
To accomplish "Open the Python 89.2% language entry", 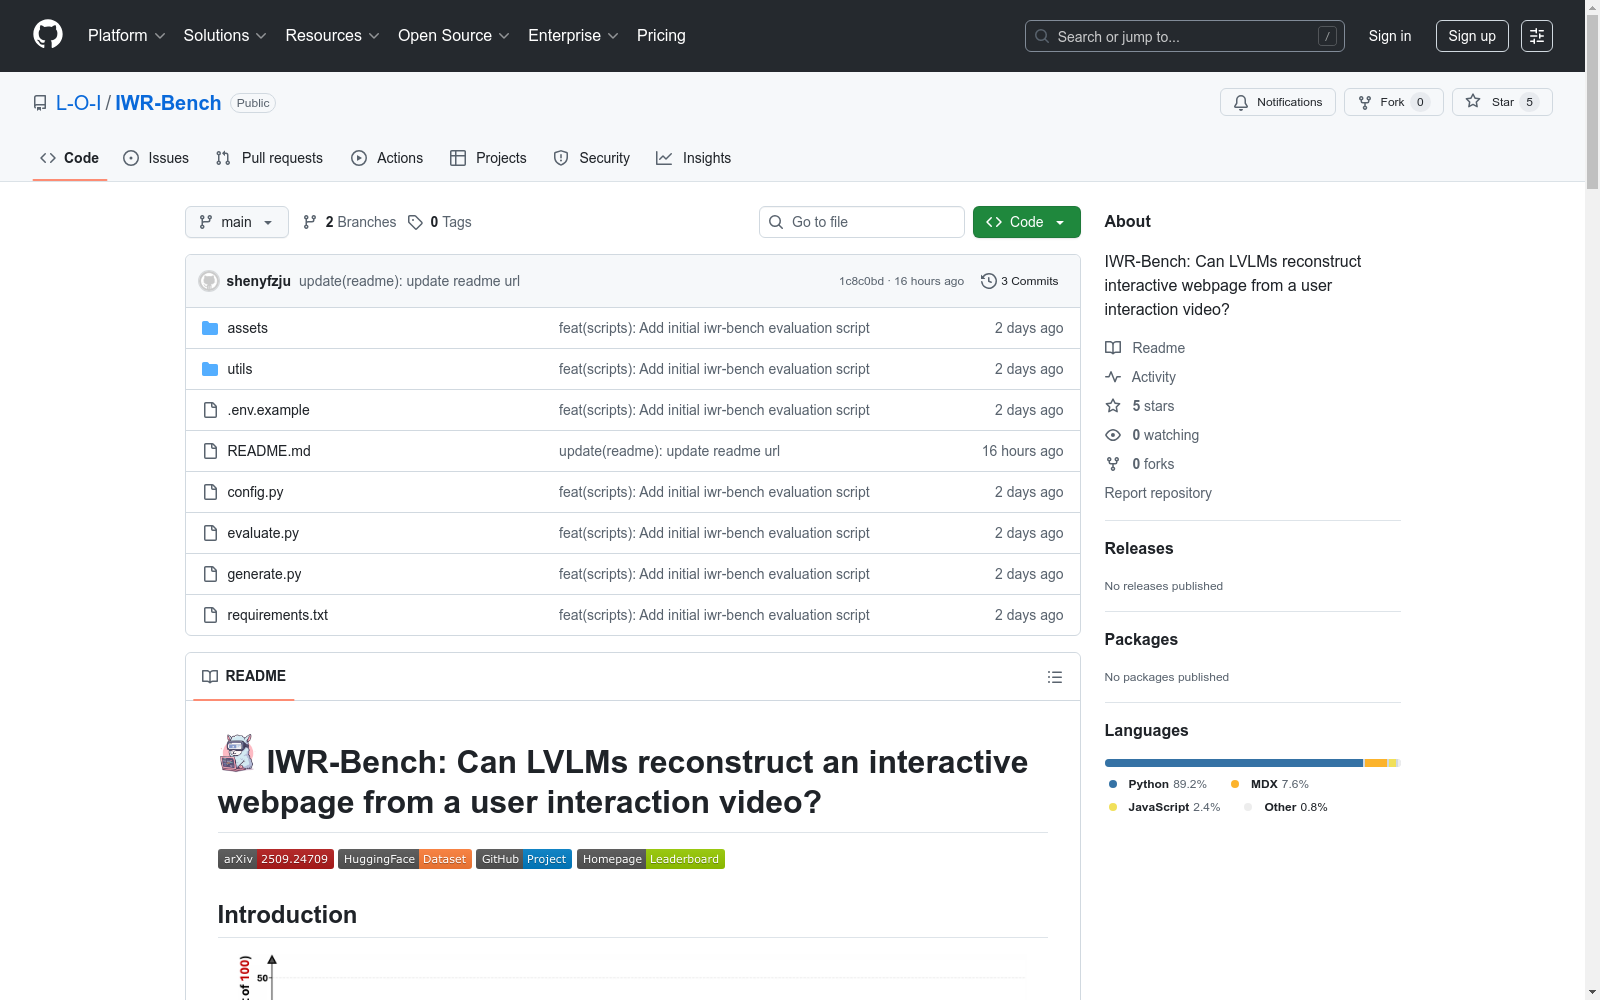I will (1157, 784).
